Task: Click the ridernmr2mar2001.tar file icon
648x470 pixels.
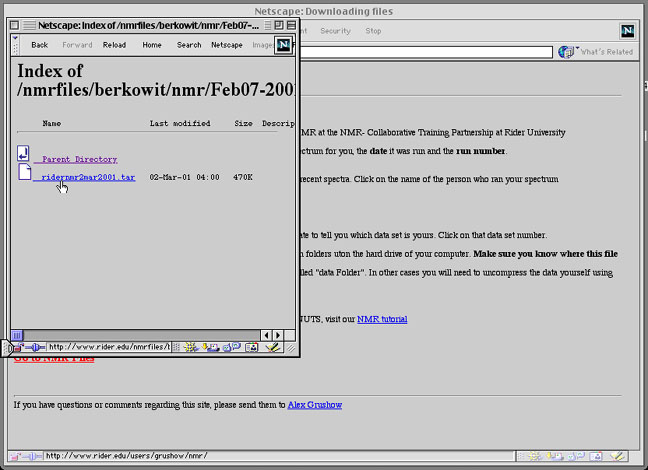Action: click(23, 174)
